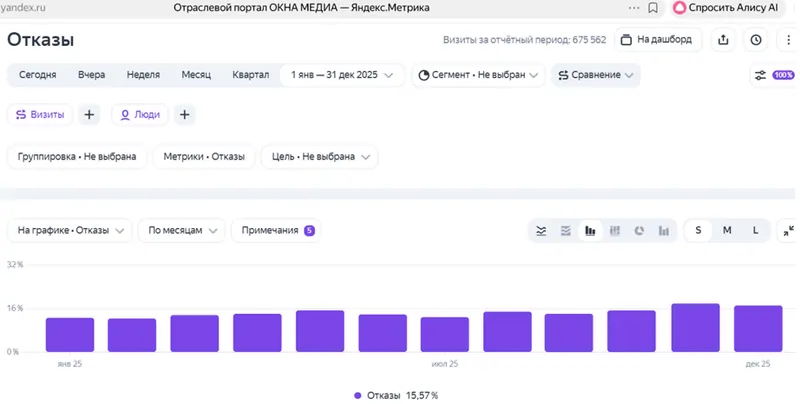Select the Квартал period tab
800x404 pixels.
251,74
